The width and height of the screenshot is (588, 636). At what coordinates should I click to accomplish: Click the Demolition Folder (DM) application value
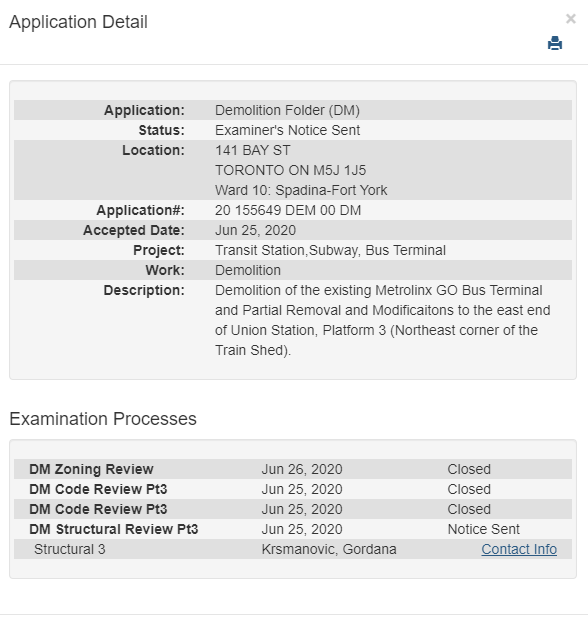(287, 110)
